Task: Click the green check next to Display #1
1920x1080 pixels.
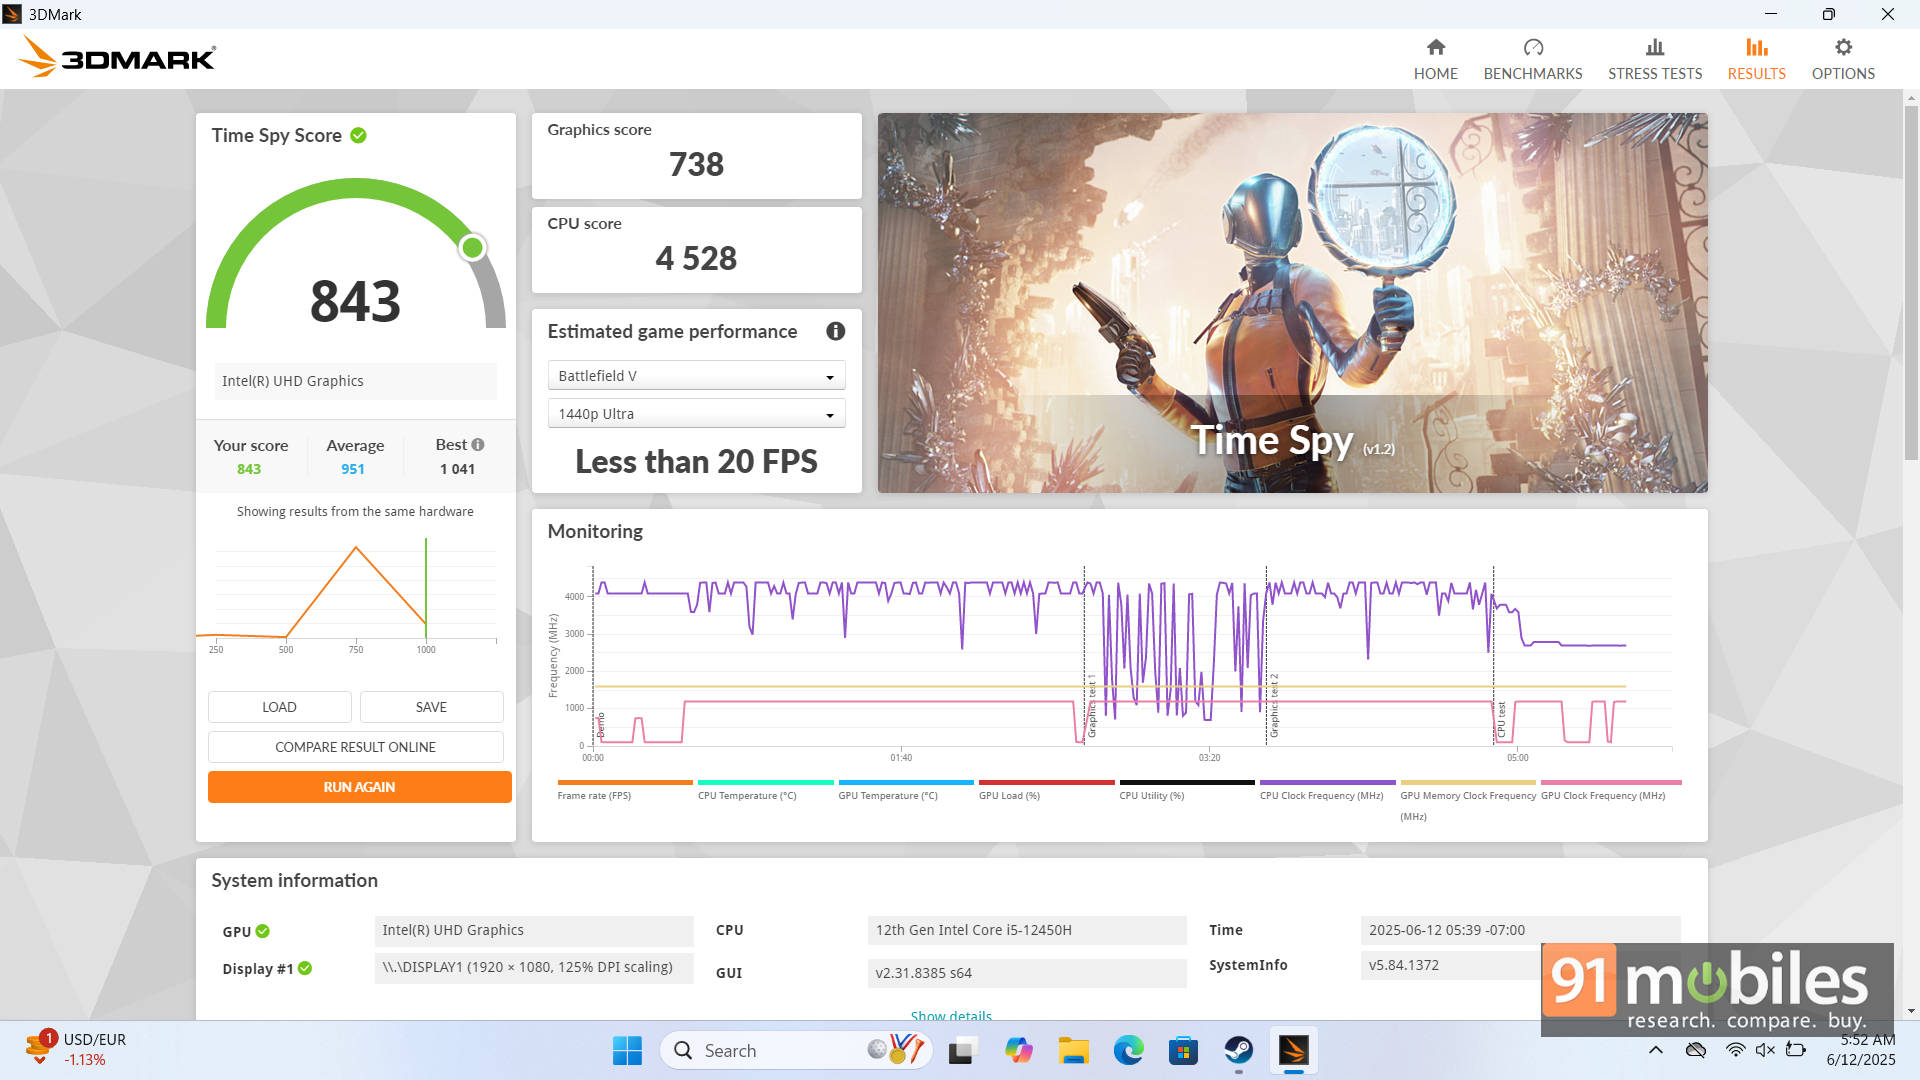Action: [x=305, y=968]
